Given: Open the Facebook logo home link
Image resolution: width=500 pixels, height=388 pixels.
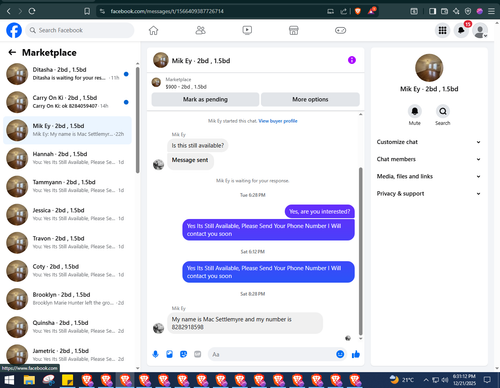Looking at the screenshot, I should click(x=14, y=30).
